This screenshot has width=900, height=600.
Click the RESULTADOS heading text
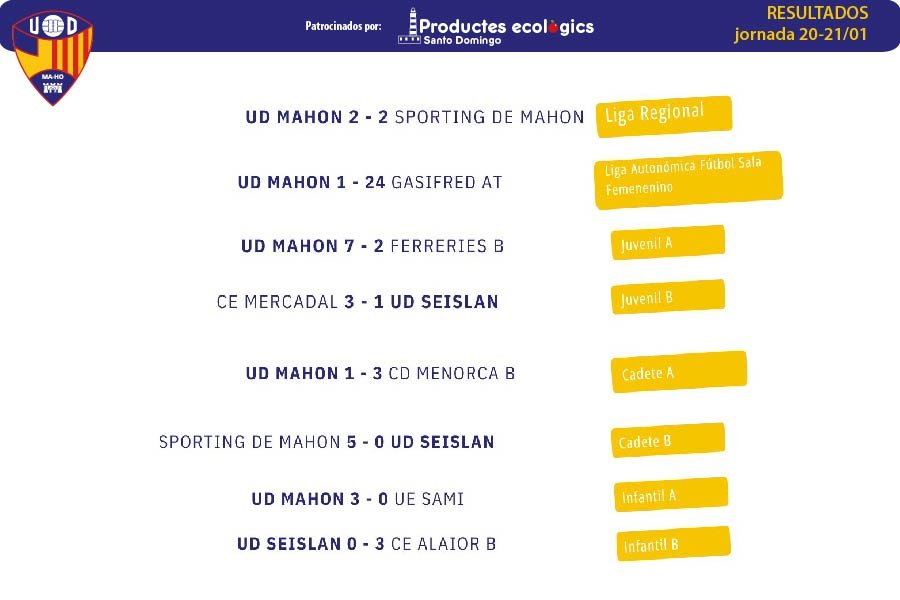click(x=817, y=13)
